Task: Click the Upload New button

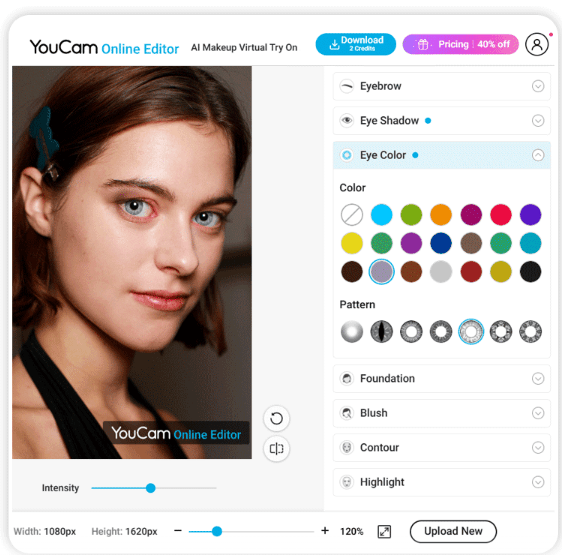Action: [453, 531]
